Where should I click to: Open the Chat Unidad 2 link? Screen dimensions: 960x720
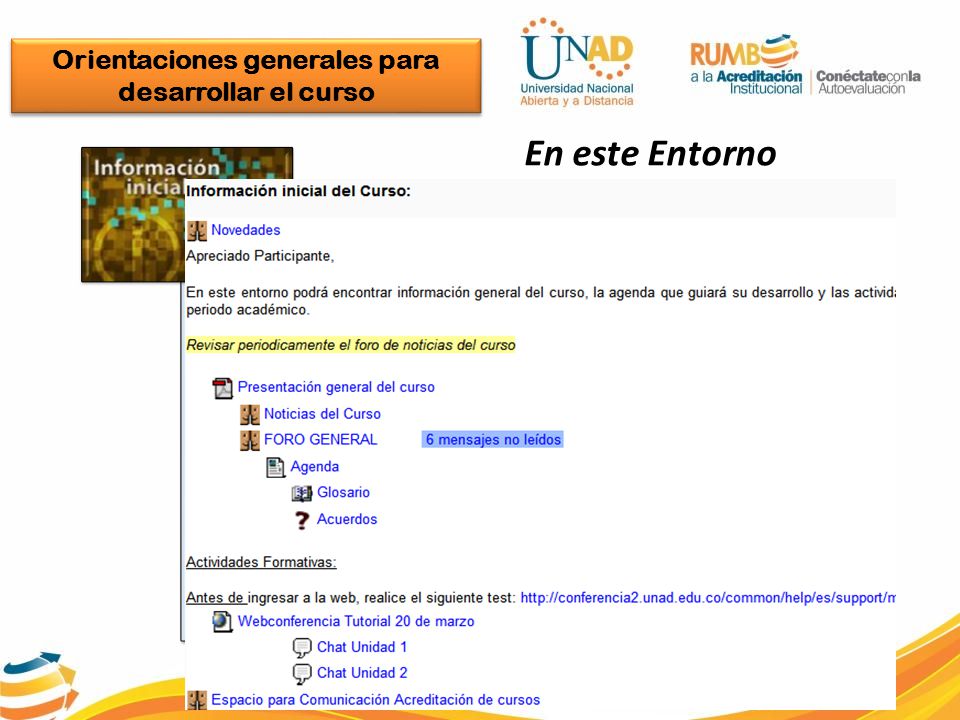tap(362, 673)
